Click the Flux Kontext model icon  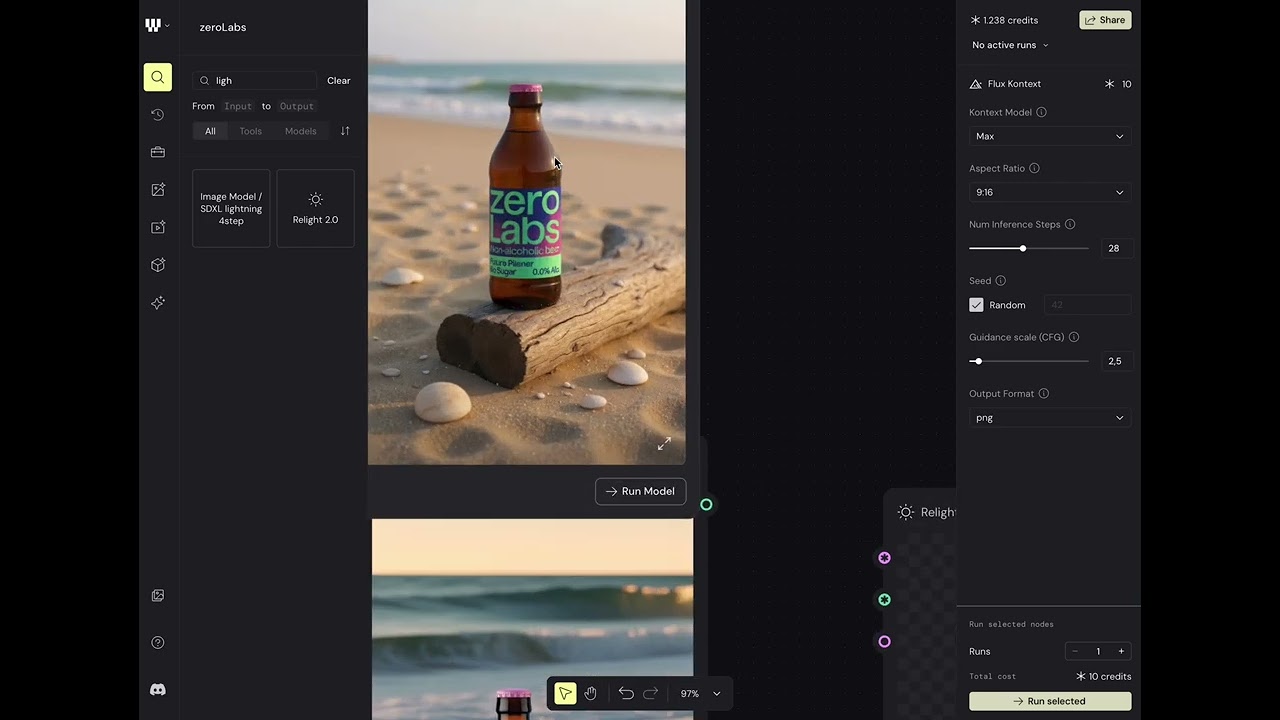coord(976,84)
